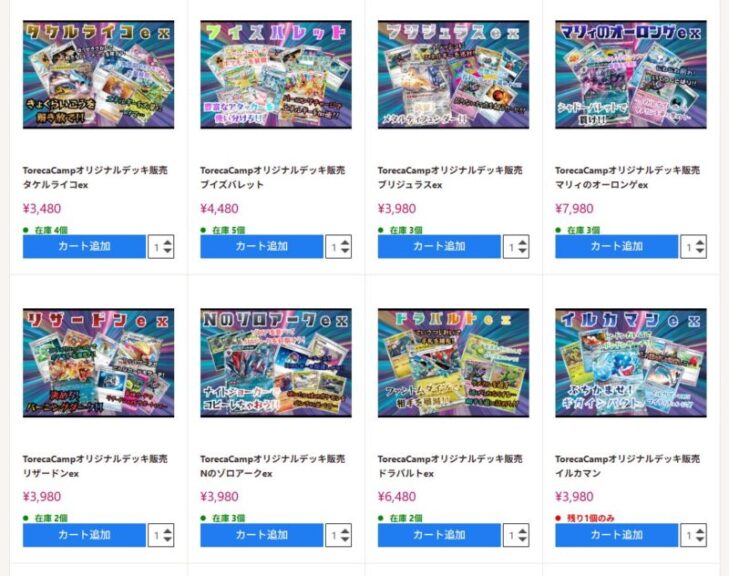
Task: Click quantity field for イルカマン
Action: [694, 535]
